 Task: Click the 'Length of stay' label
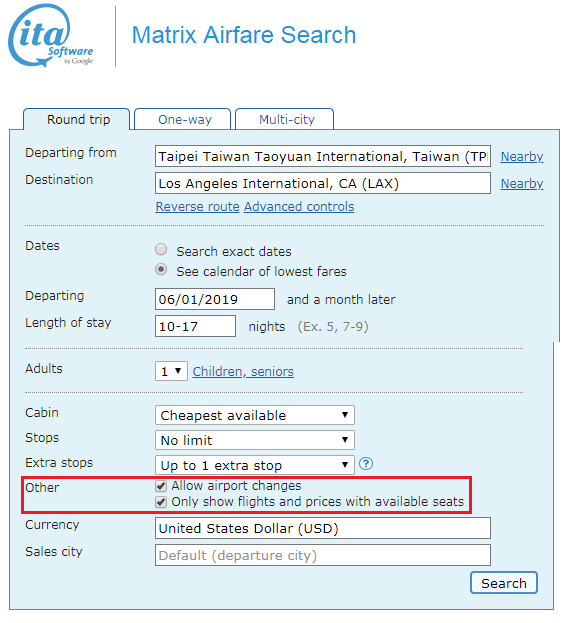click(68, 323)
